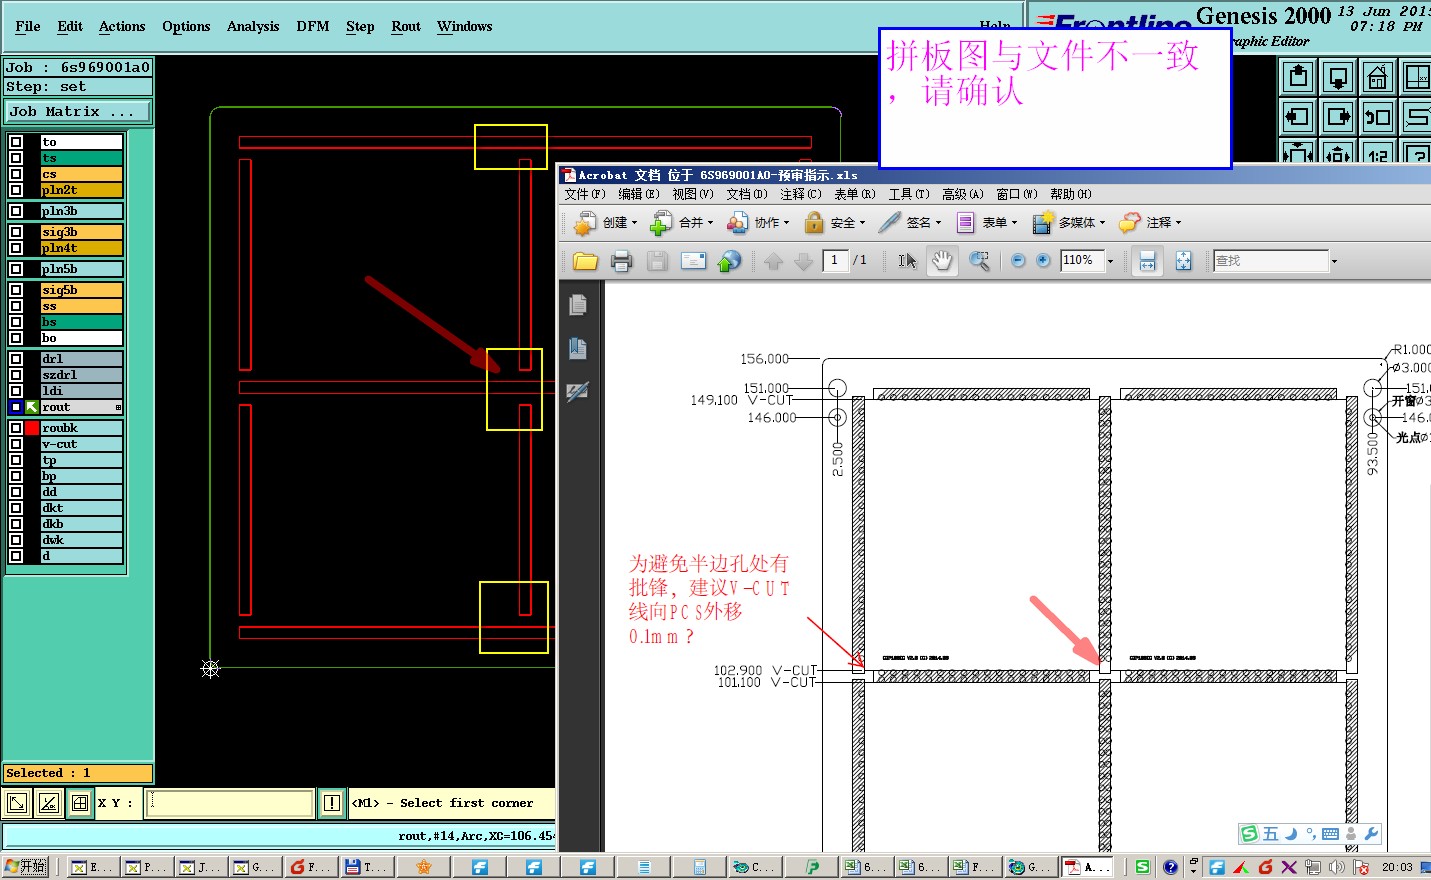
Task: Open Acrobat 视图(V) menu
Action: coord(693,194)
